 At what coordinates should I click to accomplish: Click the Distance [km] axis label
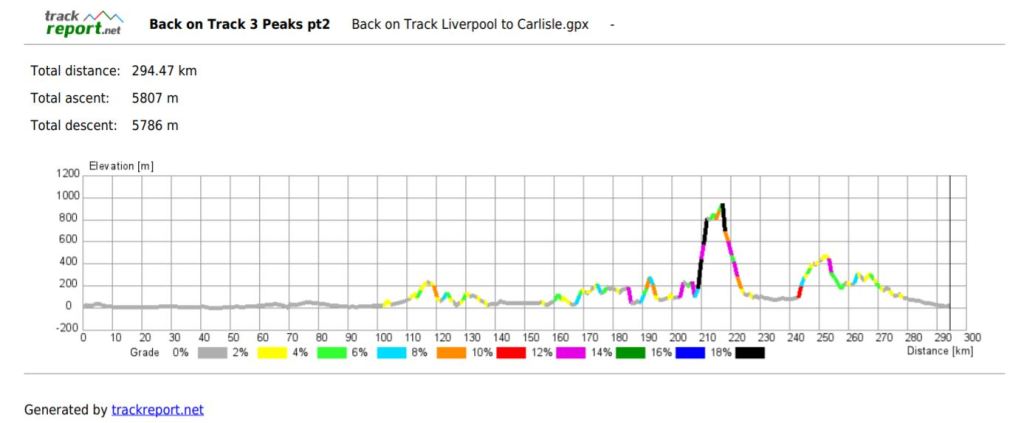(x=939, y=351)
